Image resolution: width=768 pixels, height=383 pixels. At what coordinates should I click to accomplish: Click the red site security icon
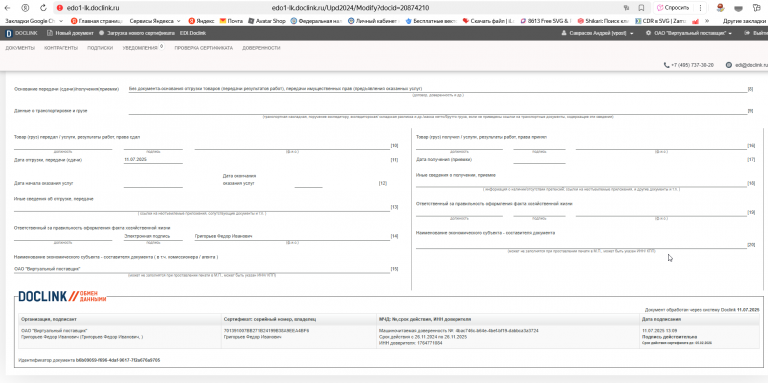tap(60, 8)
